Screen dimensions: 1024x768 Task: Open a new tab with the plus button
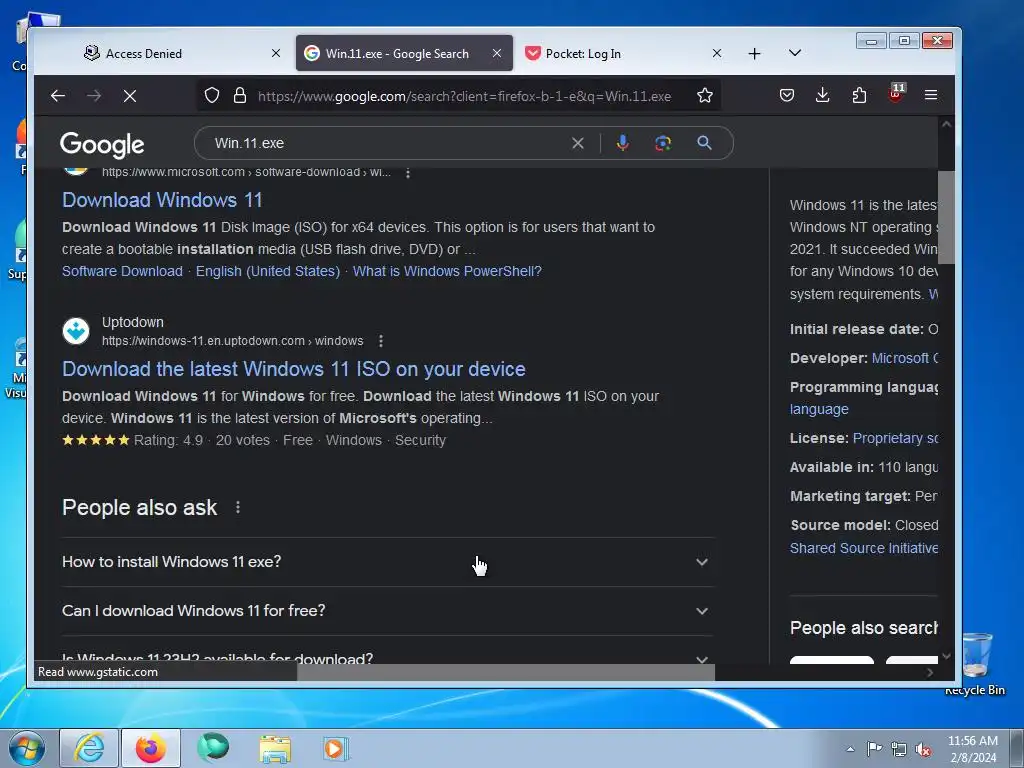[754, 54]
